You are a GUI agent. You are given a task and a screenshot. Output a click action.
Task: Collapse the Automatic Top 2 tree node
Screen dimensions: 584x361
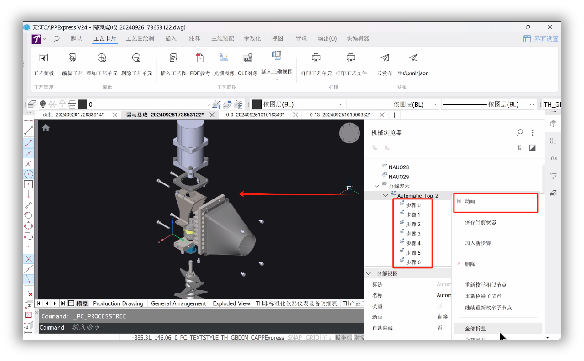385,195
